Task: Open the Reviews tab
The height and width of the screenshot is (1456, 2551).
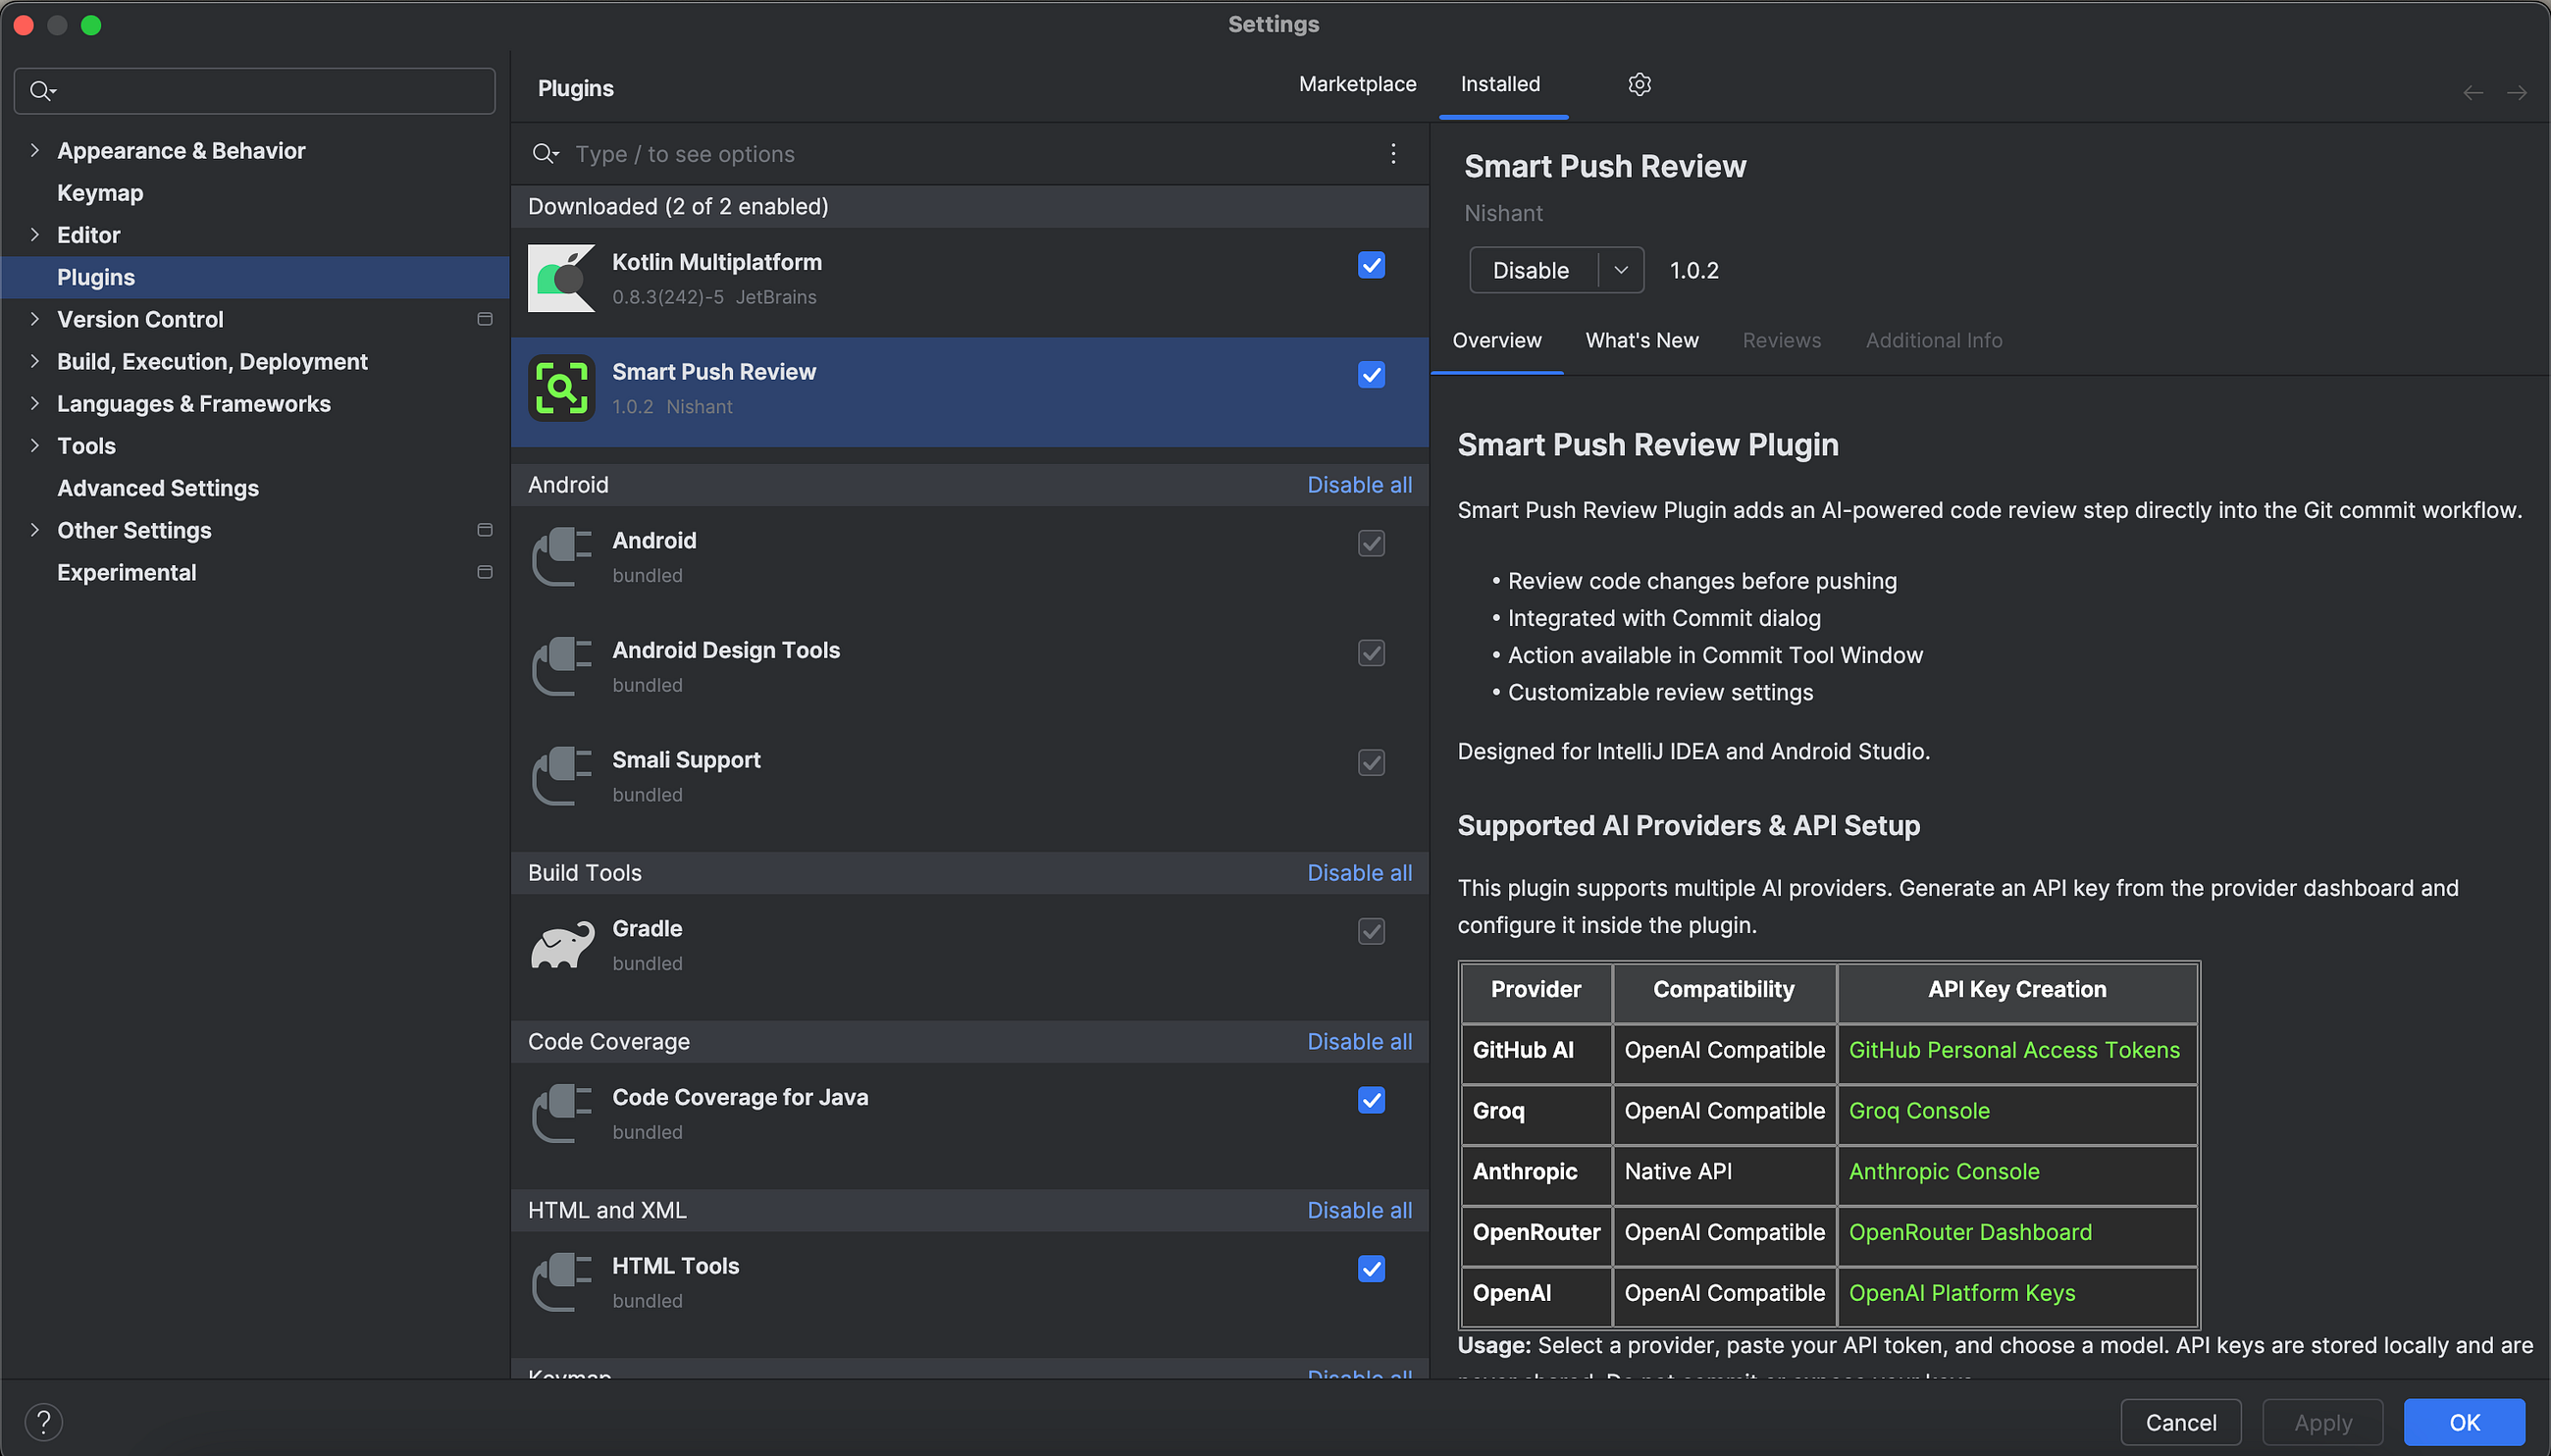Action: point(1781,340)
